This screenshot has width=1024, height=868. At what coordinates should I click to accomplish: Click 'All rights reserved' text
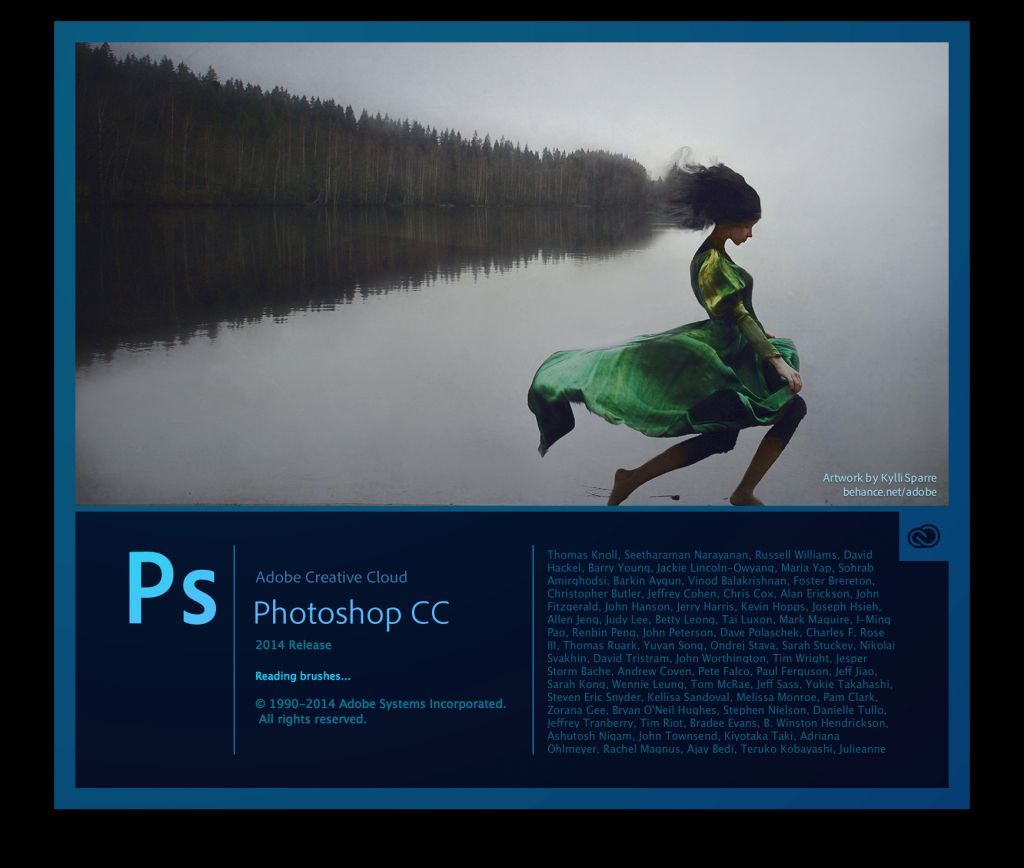click(x=312, y=718)
